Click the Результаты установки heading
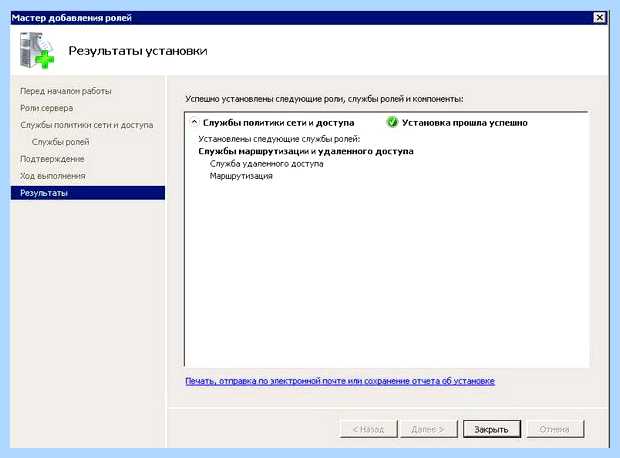The width and height of the screenshot is (620, 458). [x=138, y=51]
